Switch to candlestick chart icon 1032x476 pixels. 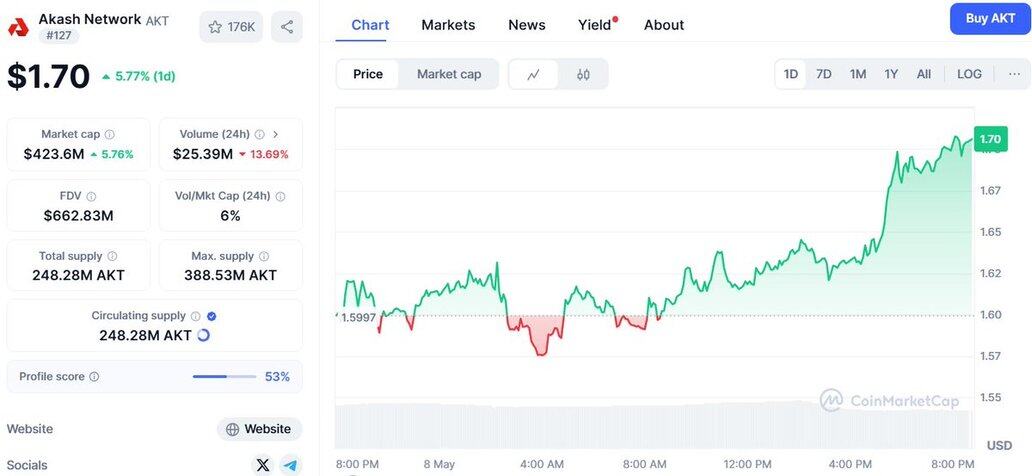click(583, 74)
